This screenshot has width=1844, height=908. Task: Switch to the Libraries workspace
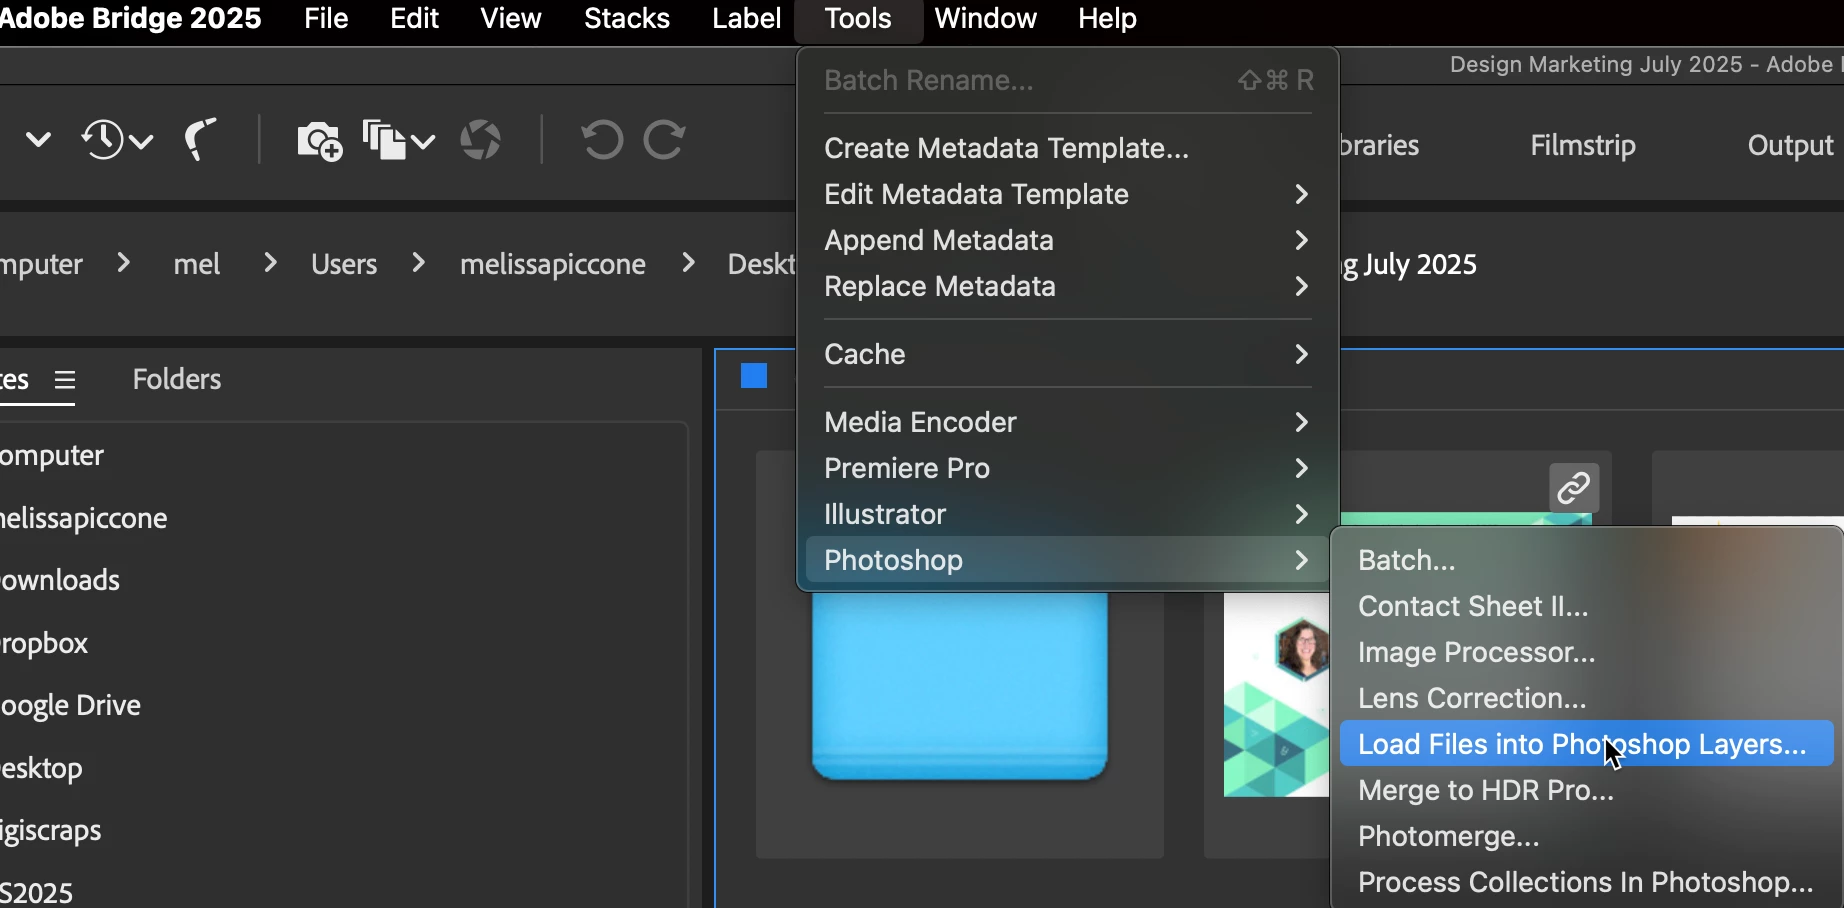click(1380, 146)
